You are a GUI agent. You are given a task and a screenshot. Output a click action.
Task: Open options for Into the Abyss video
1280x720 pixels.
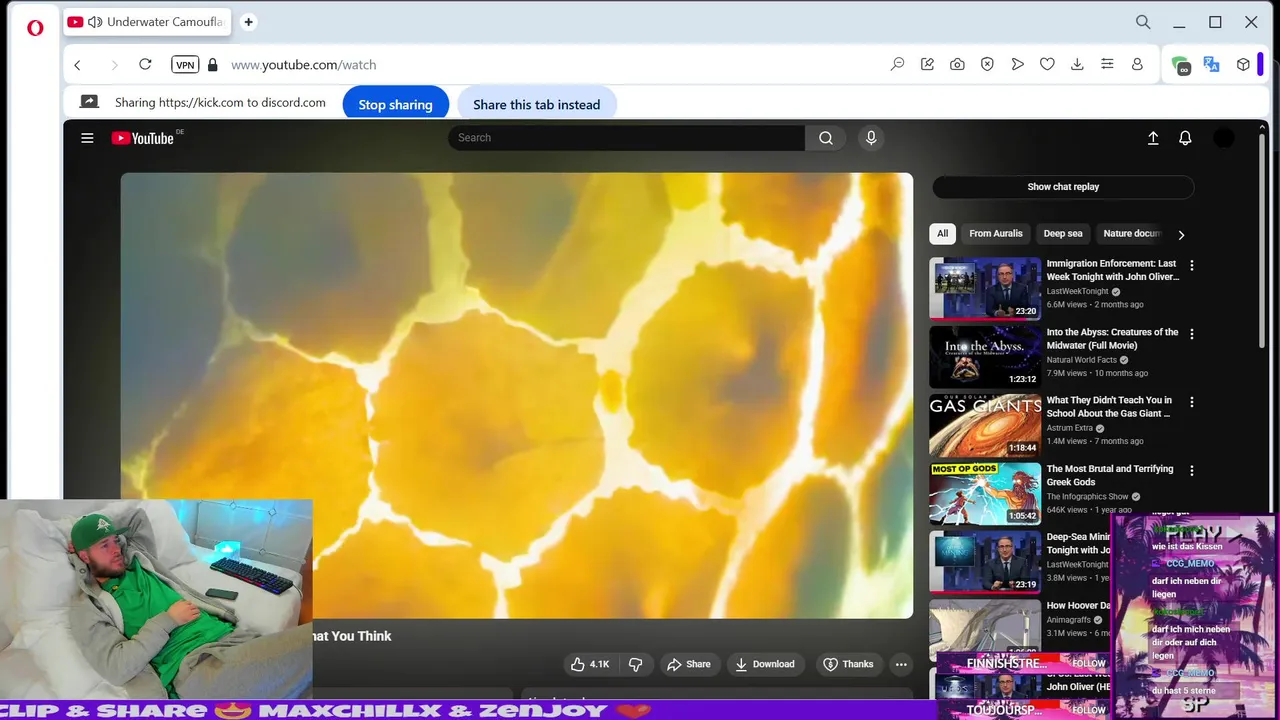pos(1191,334)
